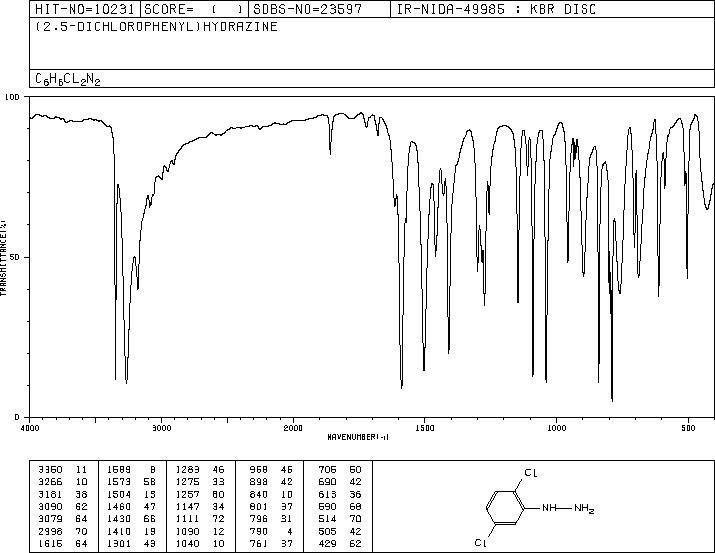
Task: Select the 1504 peak entry
Action: click(x=131, y=494)
